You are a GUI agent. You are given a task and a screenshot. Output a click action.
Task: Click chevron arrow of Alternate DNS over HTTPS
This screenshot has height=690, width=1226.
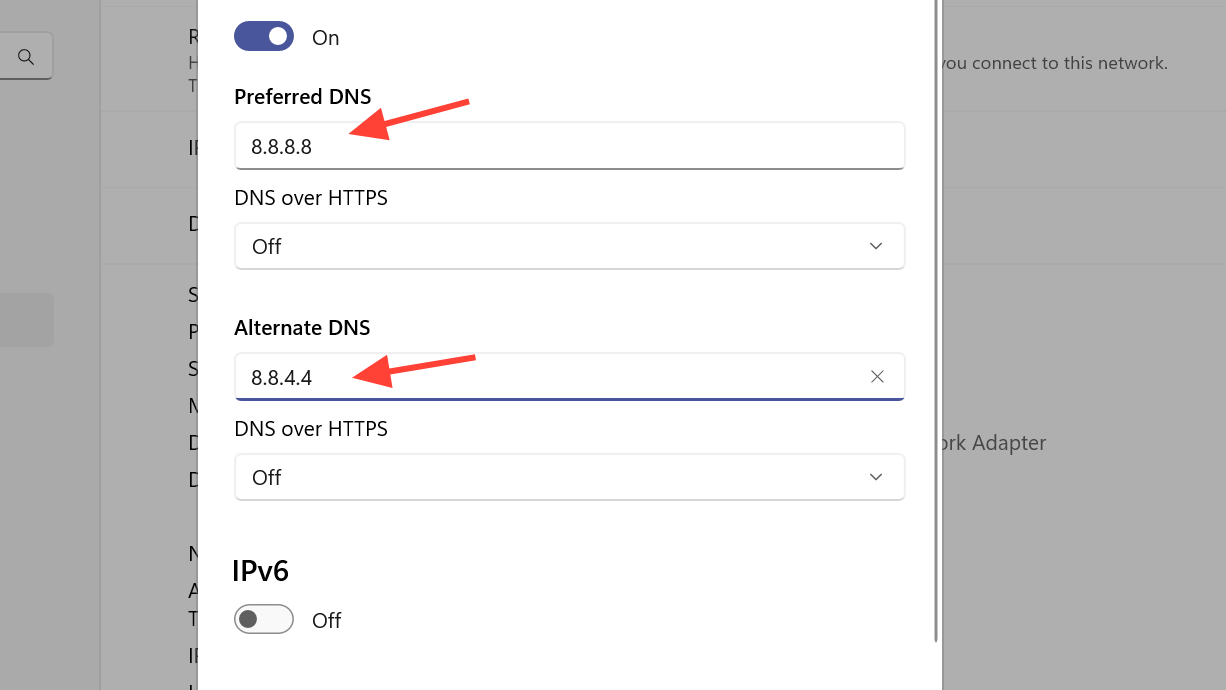876,477
